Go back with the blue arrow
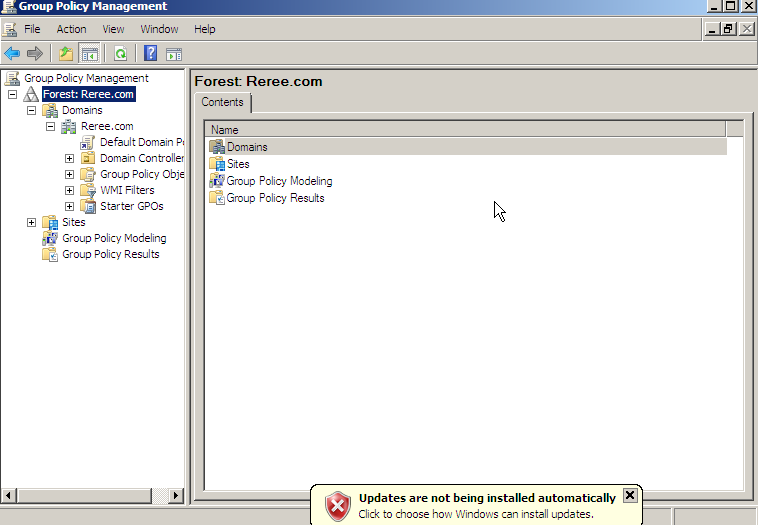Image resolution: width=758 pixels, height=525 pixels. tap(12, 53)
